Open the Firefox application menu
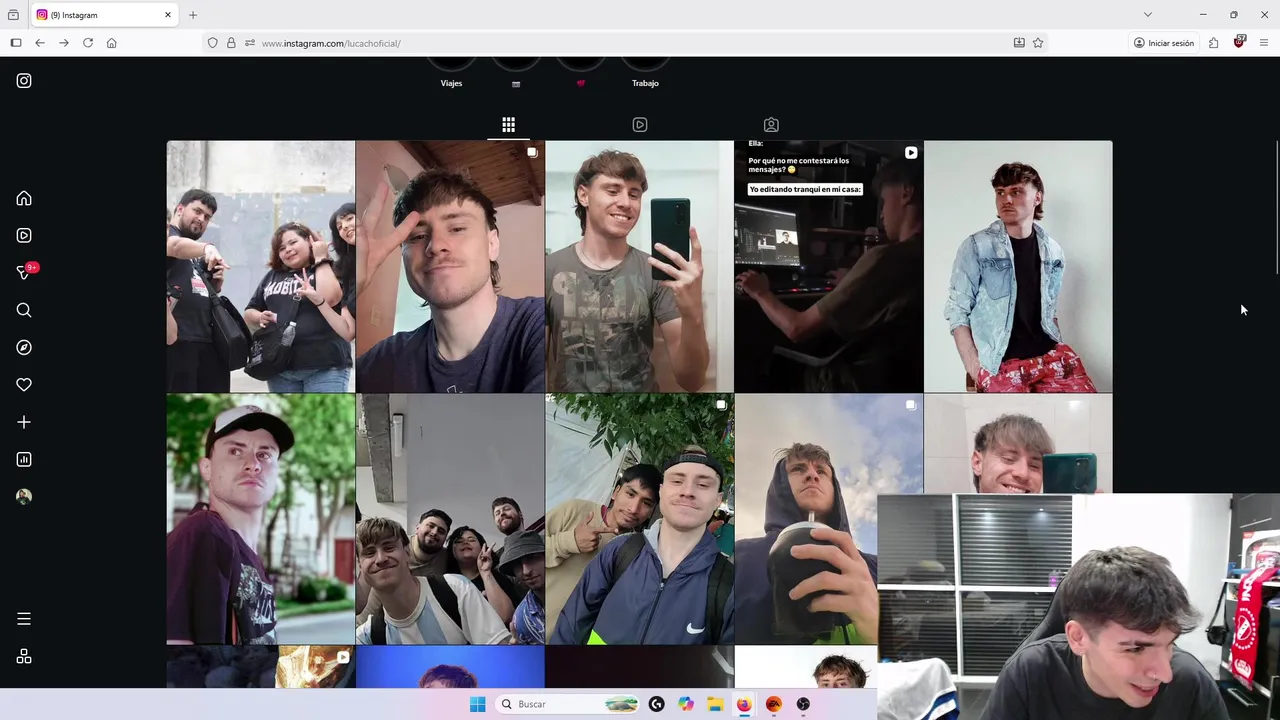 click(x=1264, y=43)
